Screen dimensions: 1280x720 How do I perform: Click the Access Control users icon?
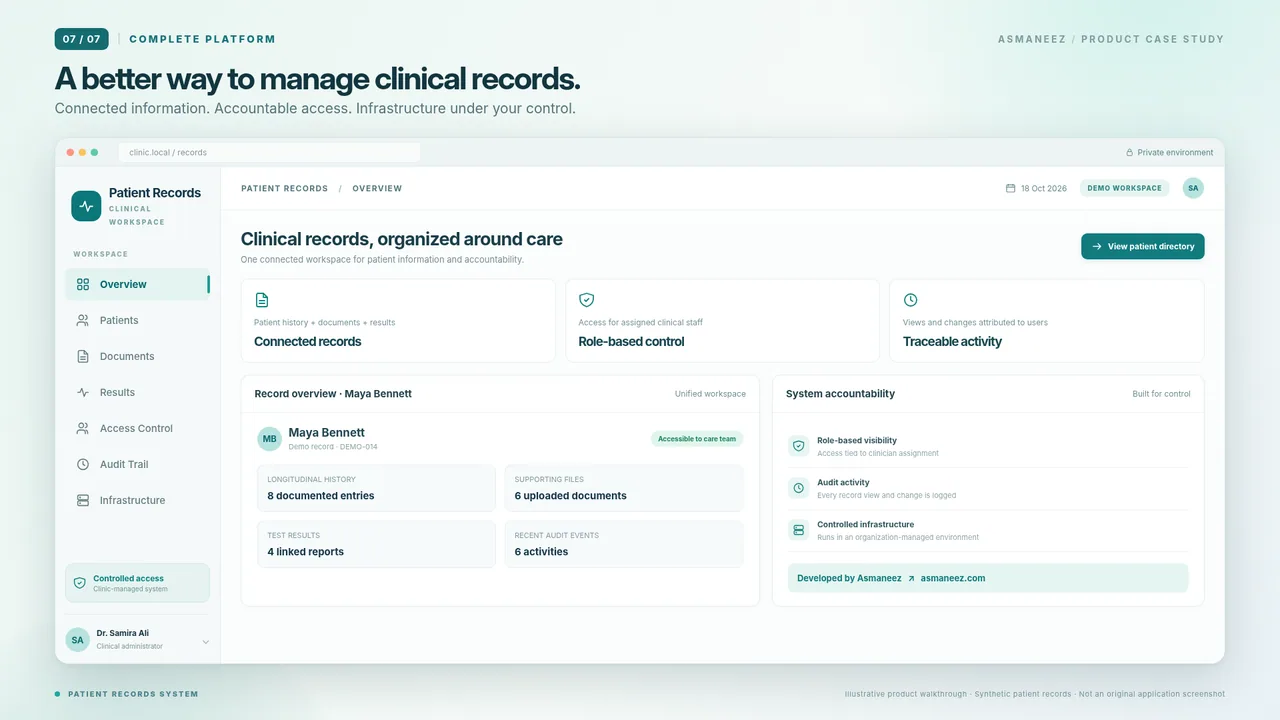coord(83,428)
